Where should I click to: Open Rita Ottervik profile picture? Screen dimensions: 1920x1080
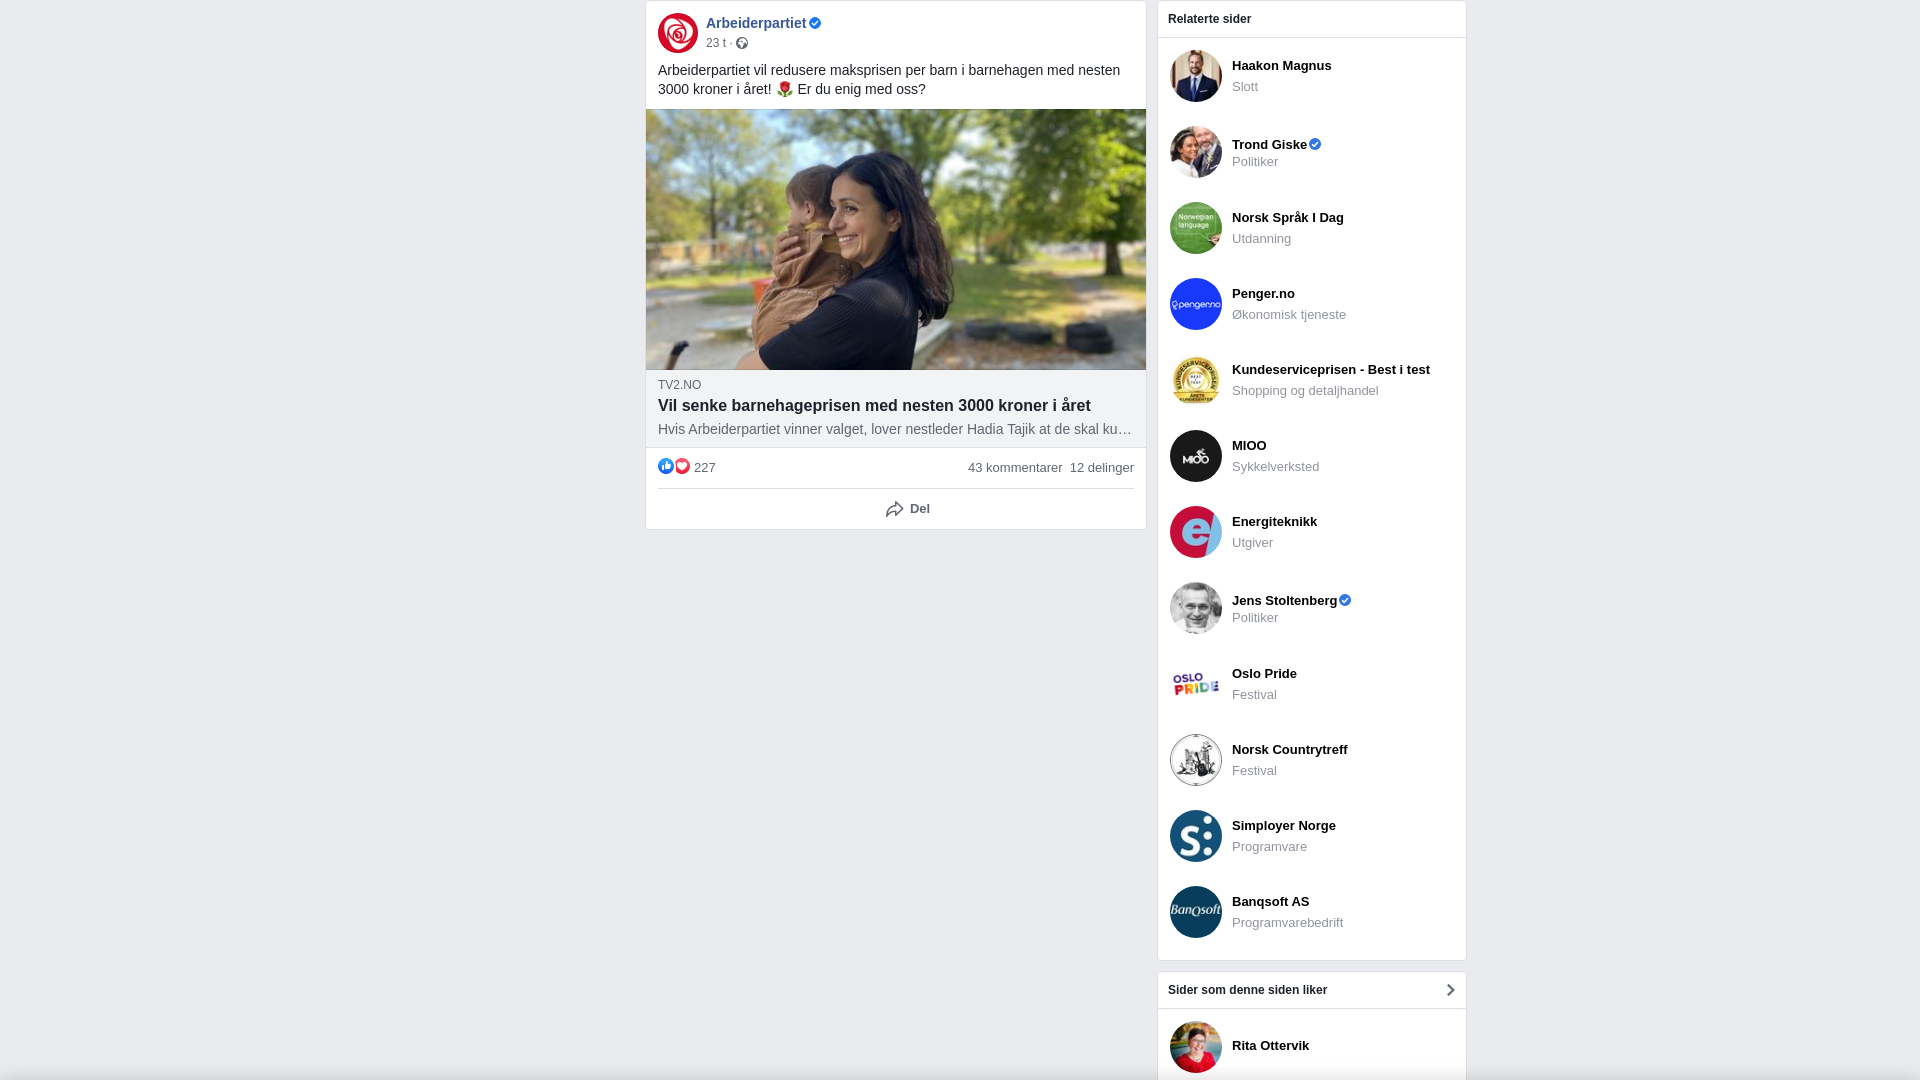1196,1047
